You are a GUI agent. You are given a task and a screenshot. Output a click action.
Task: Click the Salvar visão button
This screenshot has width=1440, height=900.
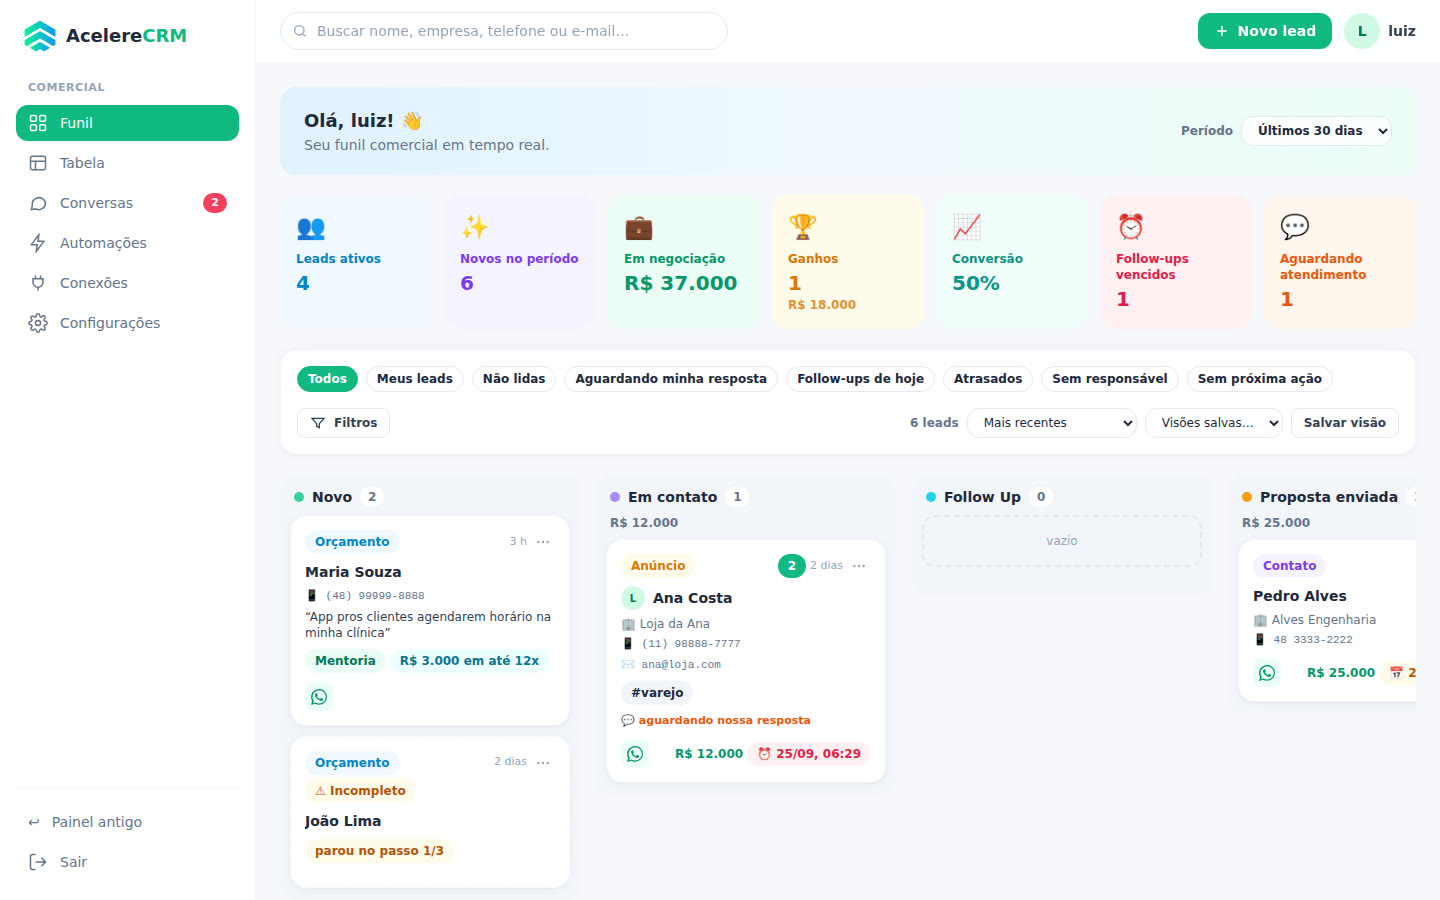pyautogui.click(x=1345, y=423)
